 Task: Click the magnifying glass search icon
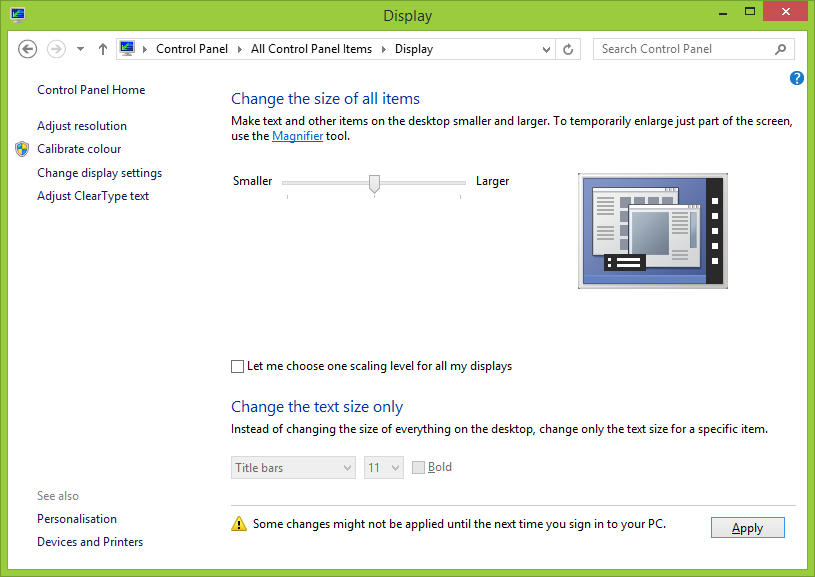(x=781, y=48)
